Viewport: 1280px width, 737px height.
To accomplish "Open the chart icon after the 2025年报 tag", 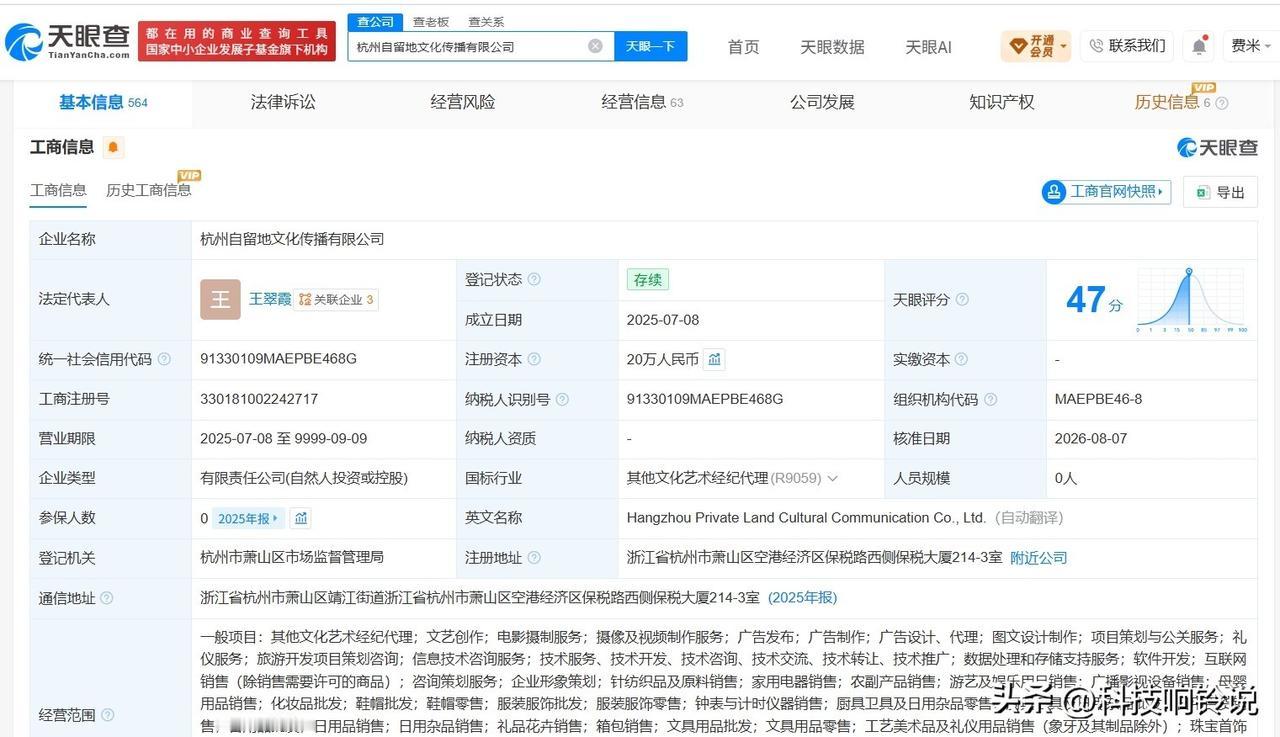I will click(x=301, y=518).
